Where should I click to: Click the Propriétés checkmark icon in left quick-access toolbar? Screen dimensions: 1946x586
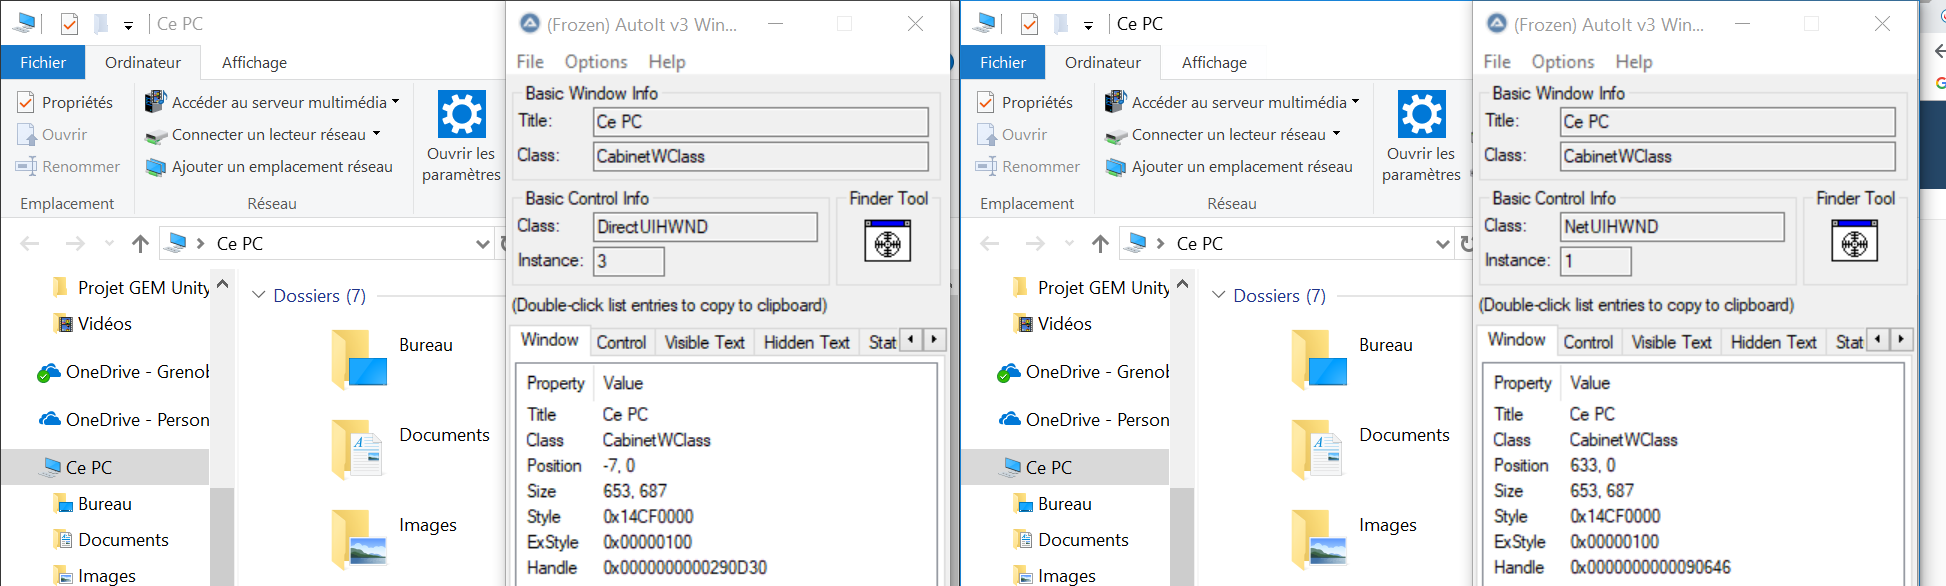click(69, 24)
